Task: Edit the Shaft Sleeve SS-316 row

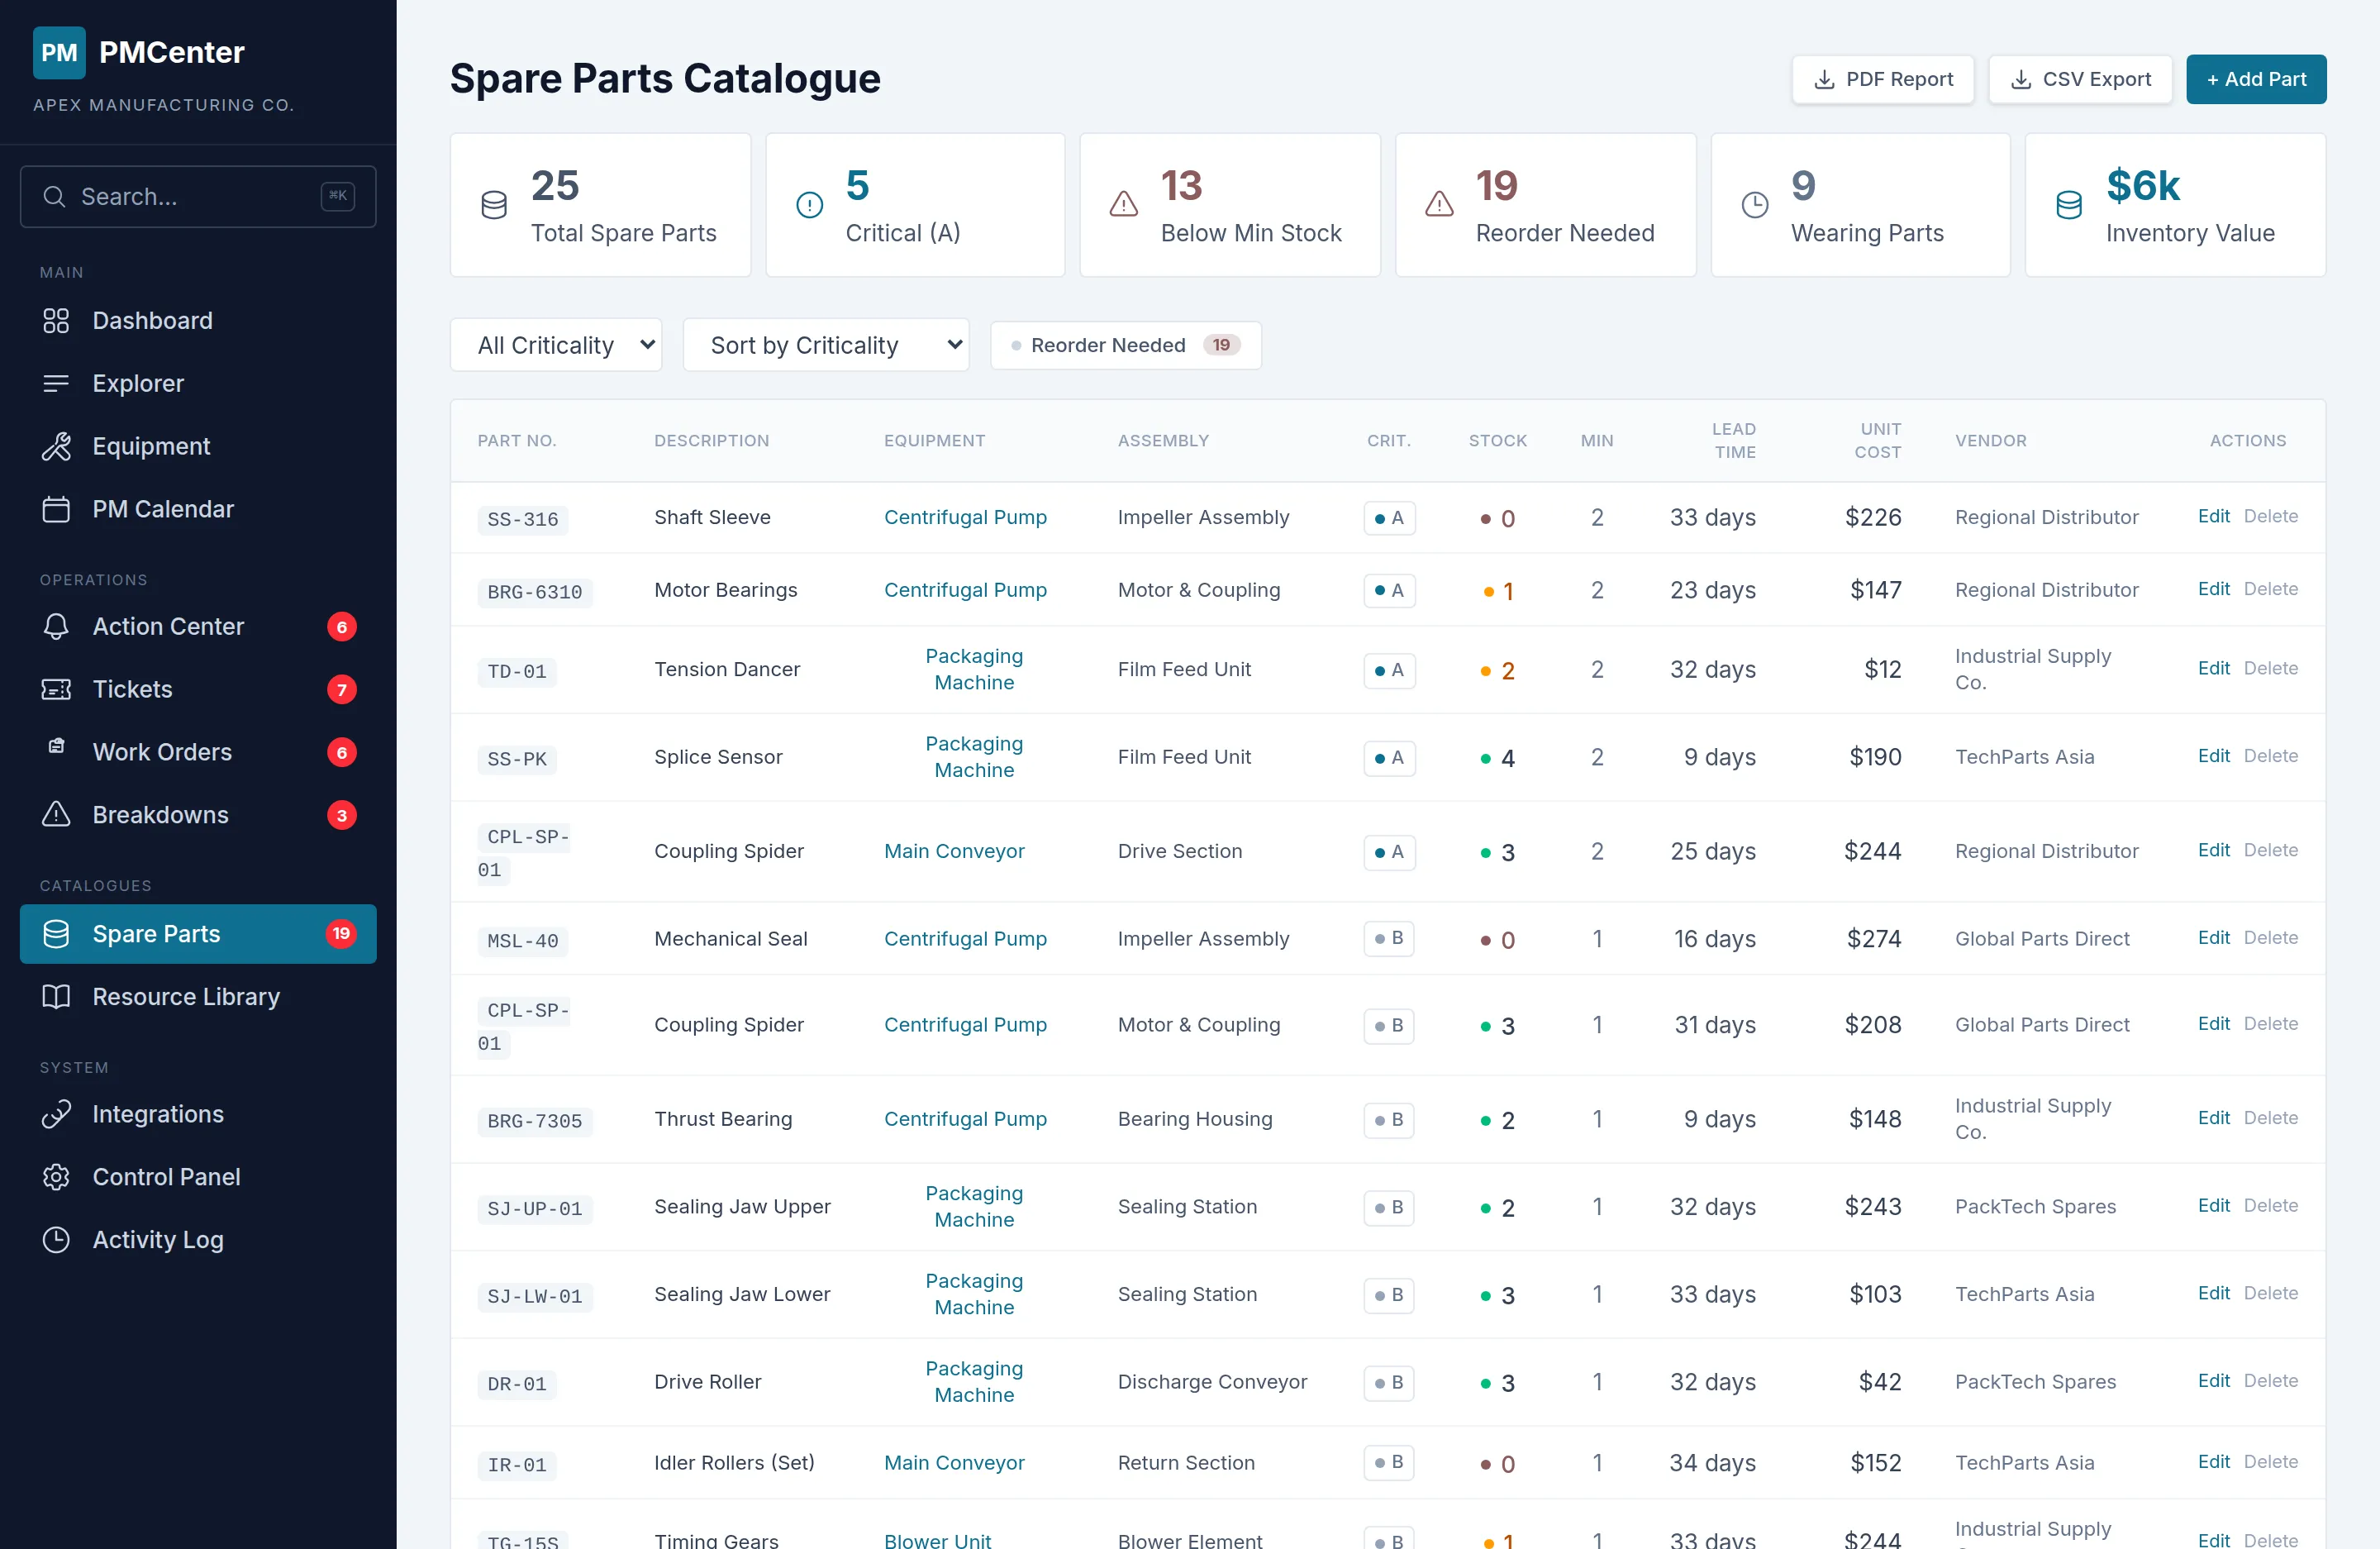Action: (x=2213, y=516)
